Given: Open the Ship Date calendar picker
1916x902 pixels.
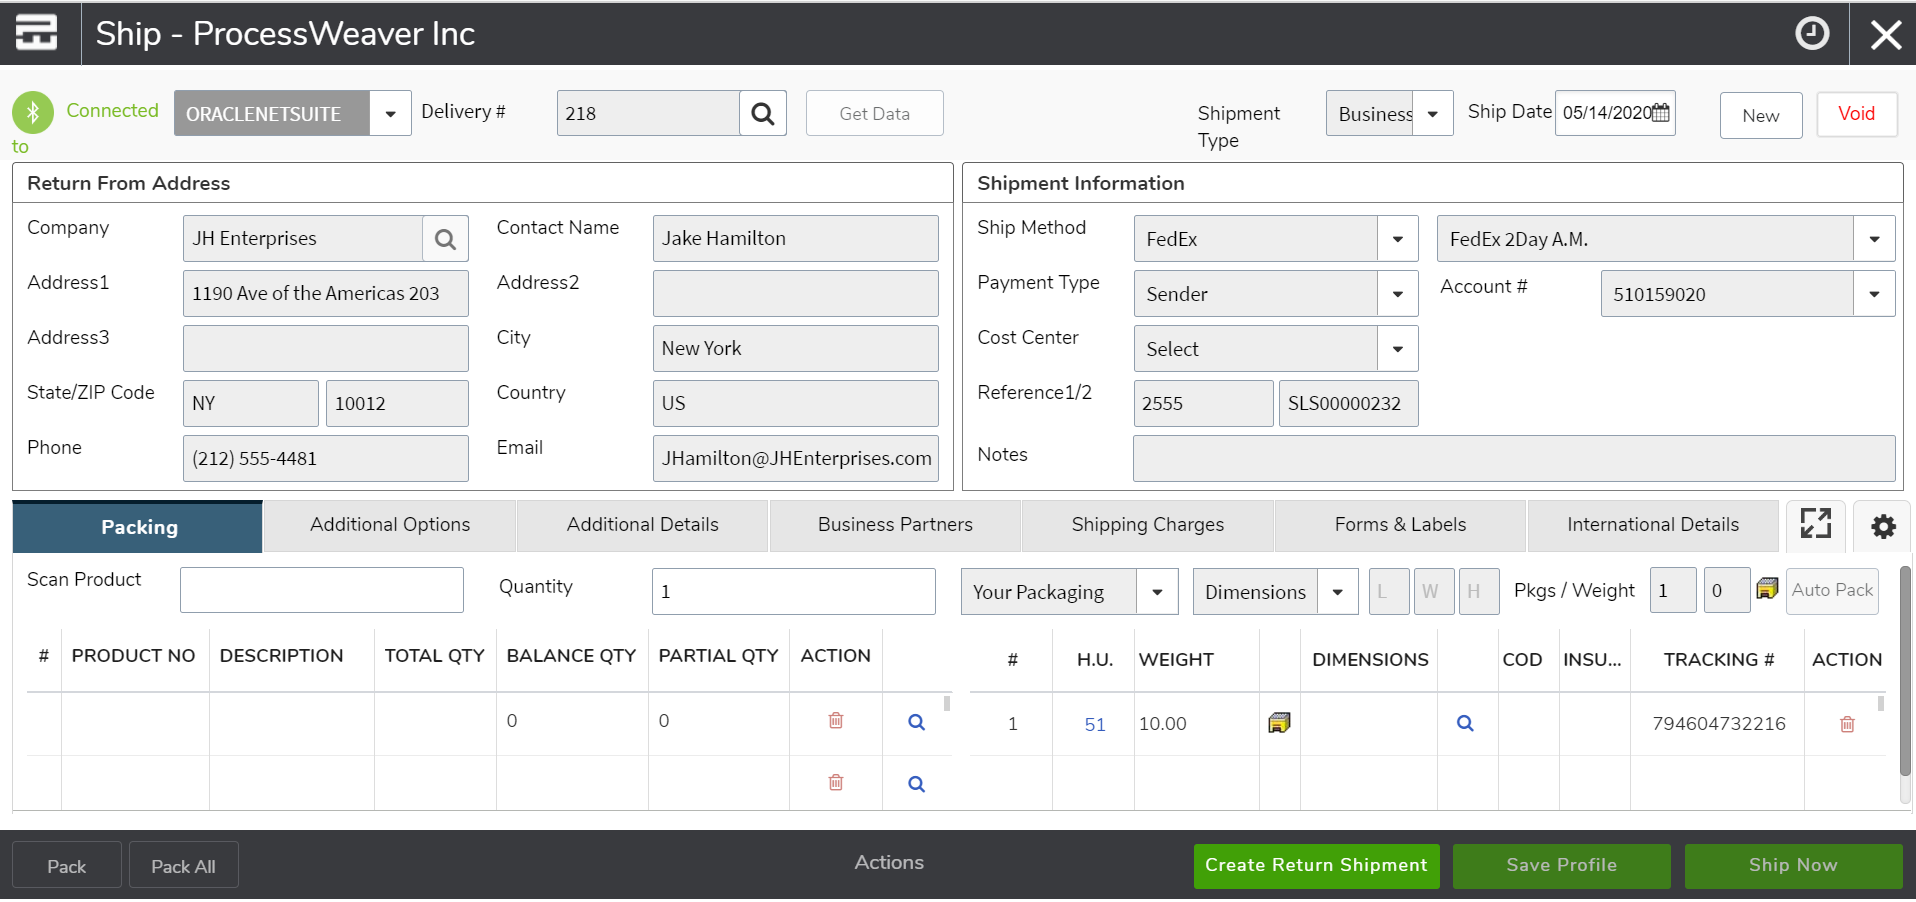Looking at the screenshot, I should 1660,113.
